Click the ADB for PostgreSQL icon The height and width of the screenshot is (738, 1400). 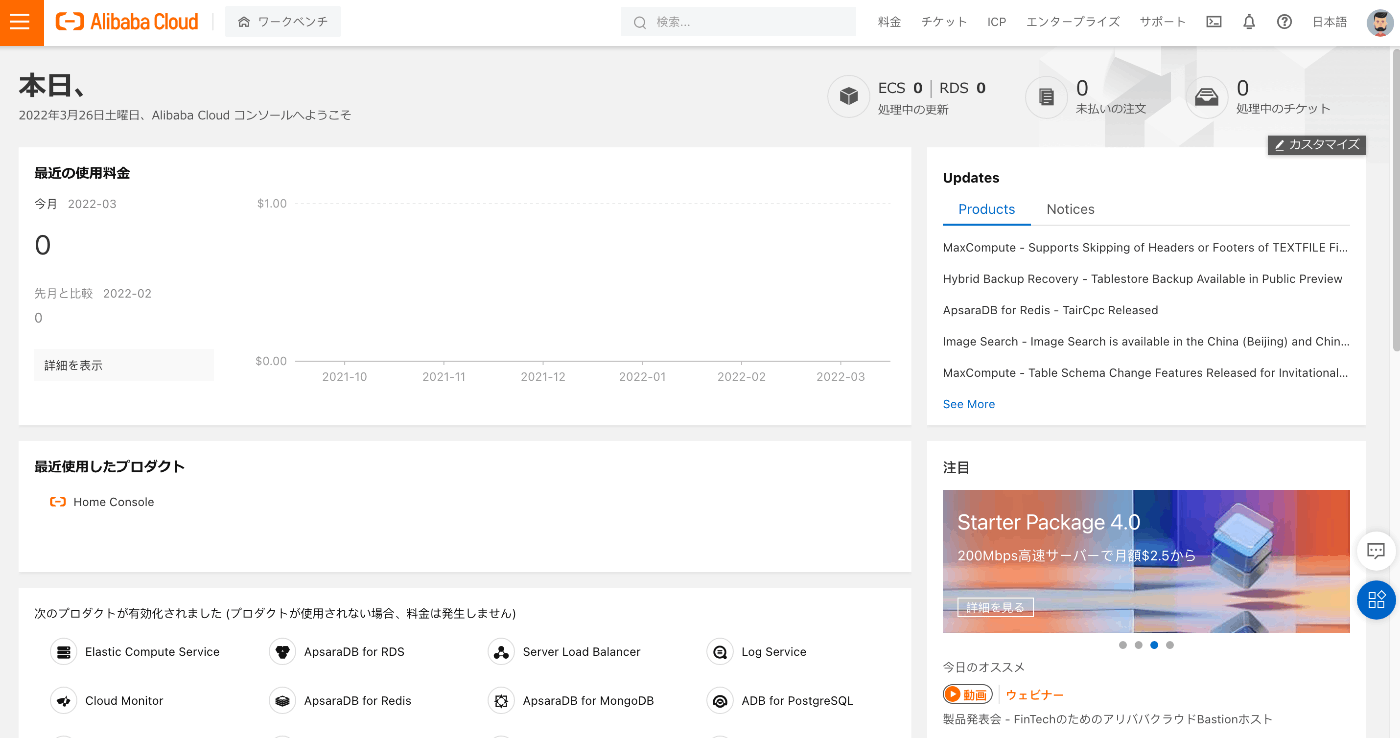[720, 701]
